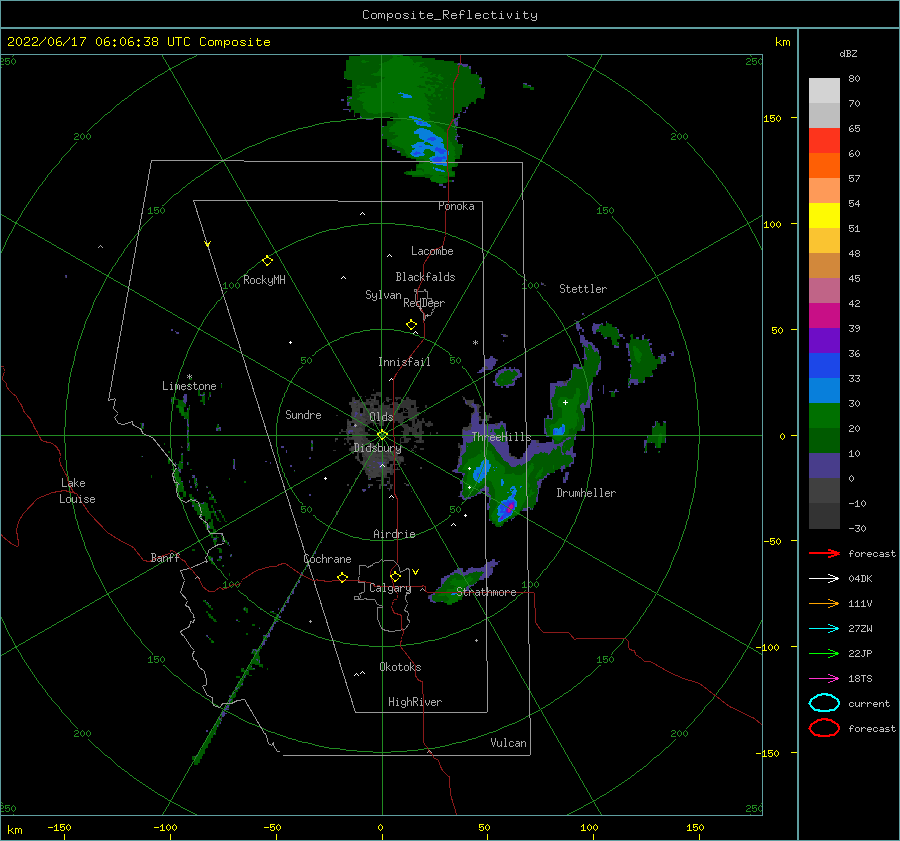The height and width of the screenshot is (841, 900).
Task: Click the Composite_Reflectivity title
Action: [450, 15]
